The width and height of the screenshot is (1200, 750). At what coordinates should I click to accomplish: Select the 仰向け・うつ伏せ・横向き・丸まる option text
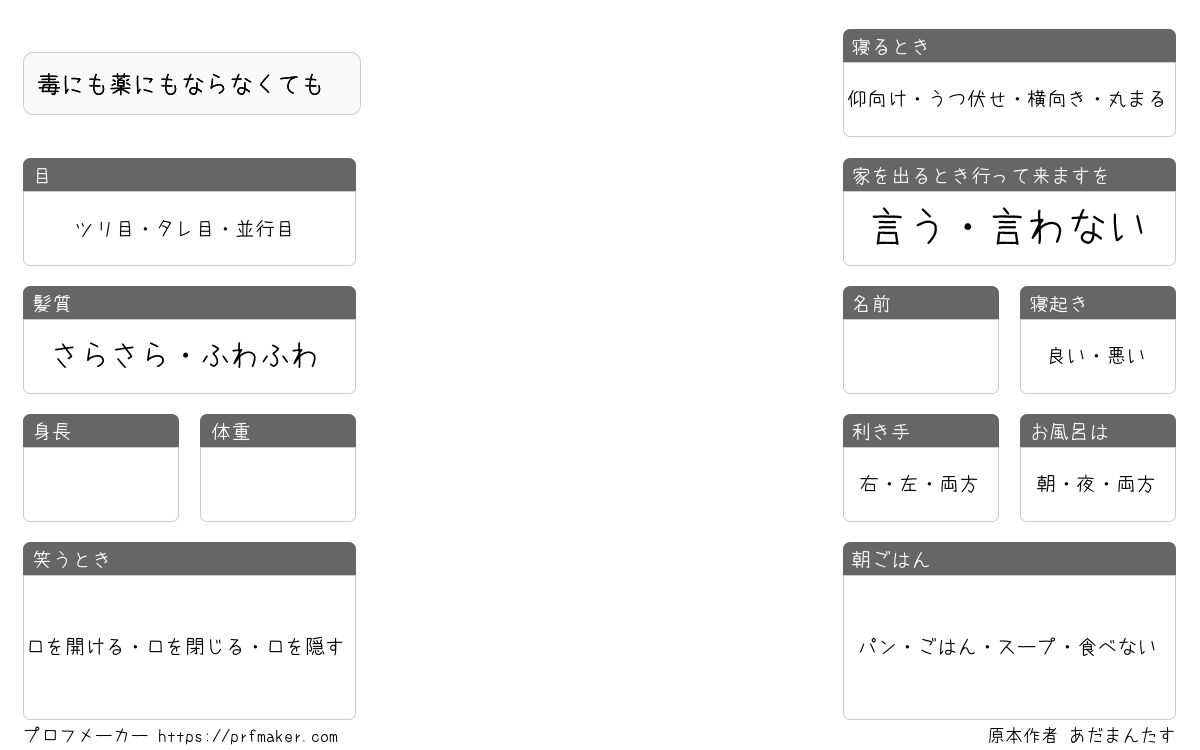click(1007, 99)
